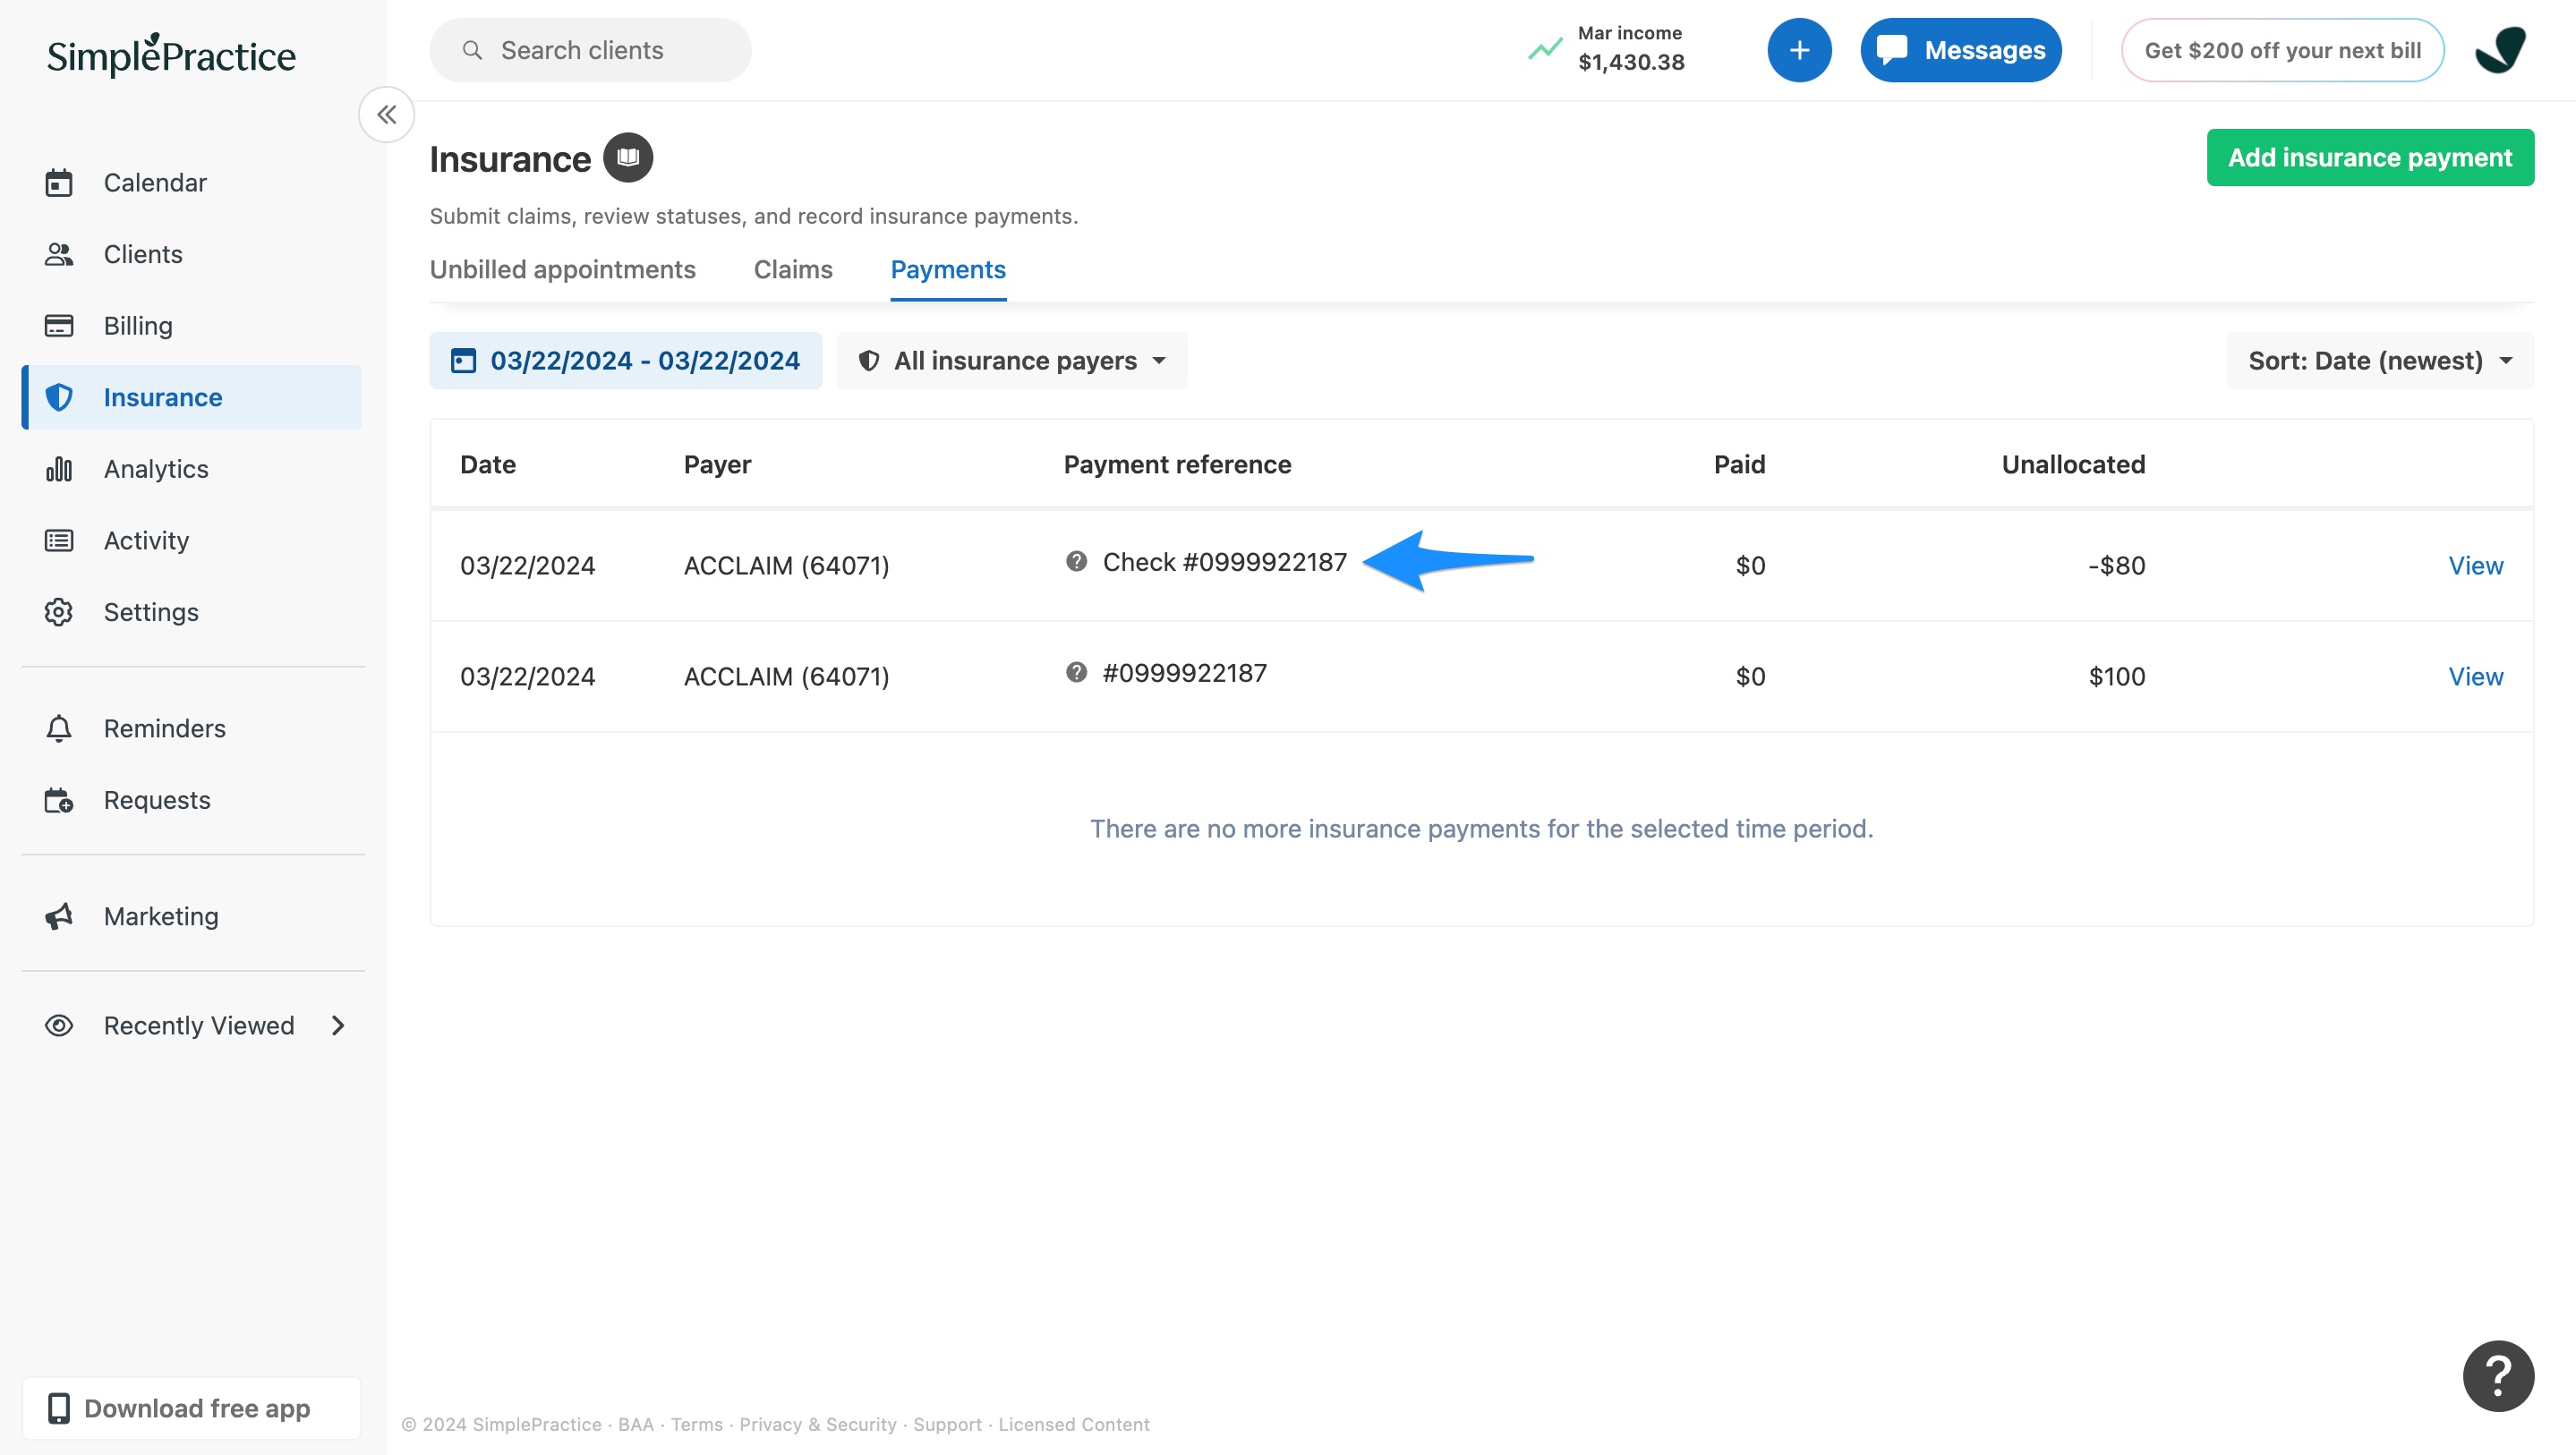Switch to Unbilled appointments tab
Image resolution: width=2576 pixels, height=1455 pixels.
coord(562,270)
